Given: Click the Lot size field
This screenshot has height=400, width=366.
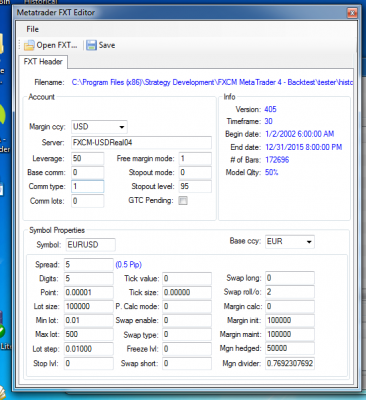Looking at the screenshot, I should [x=88, y=306].
